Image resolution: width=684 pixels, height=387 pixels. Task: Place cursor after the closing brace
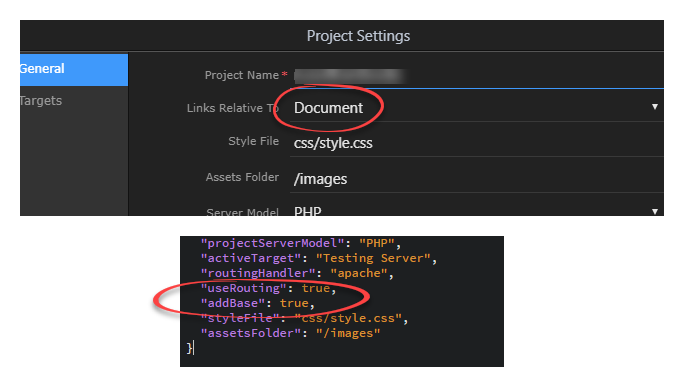point(193,348)
